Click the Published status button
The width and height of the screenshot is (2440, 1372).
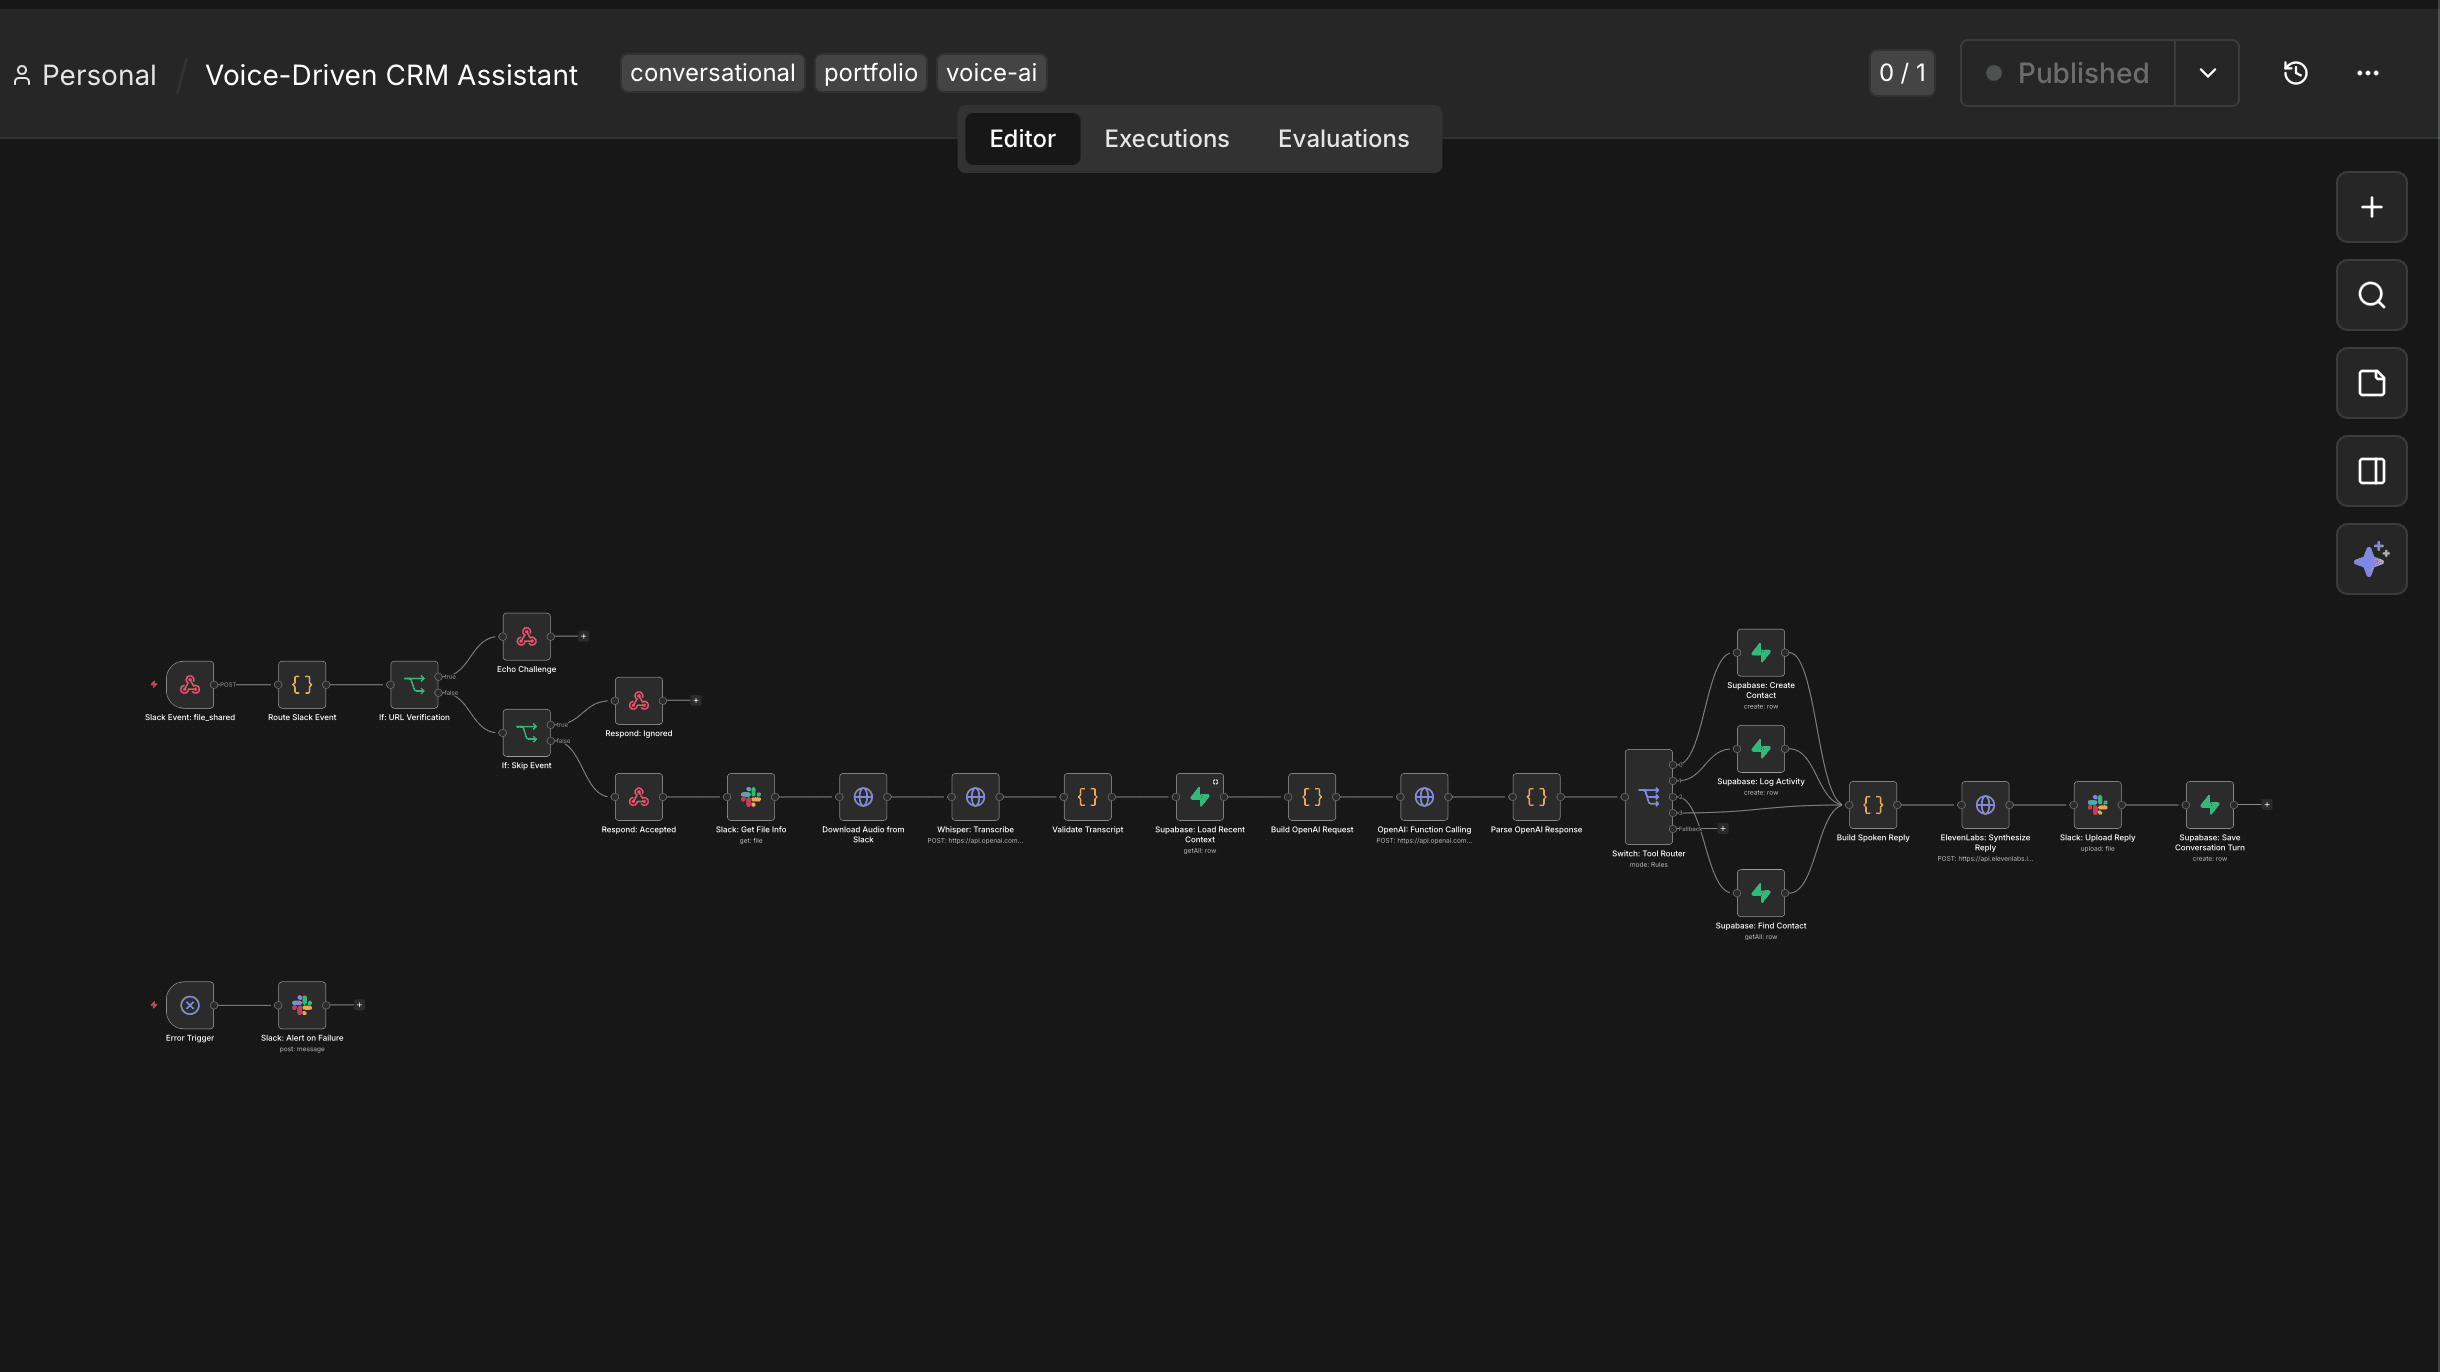[x=2067, y=73]
